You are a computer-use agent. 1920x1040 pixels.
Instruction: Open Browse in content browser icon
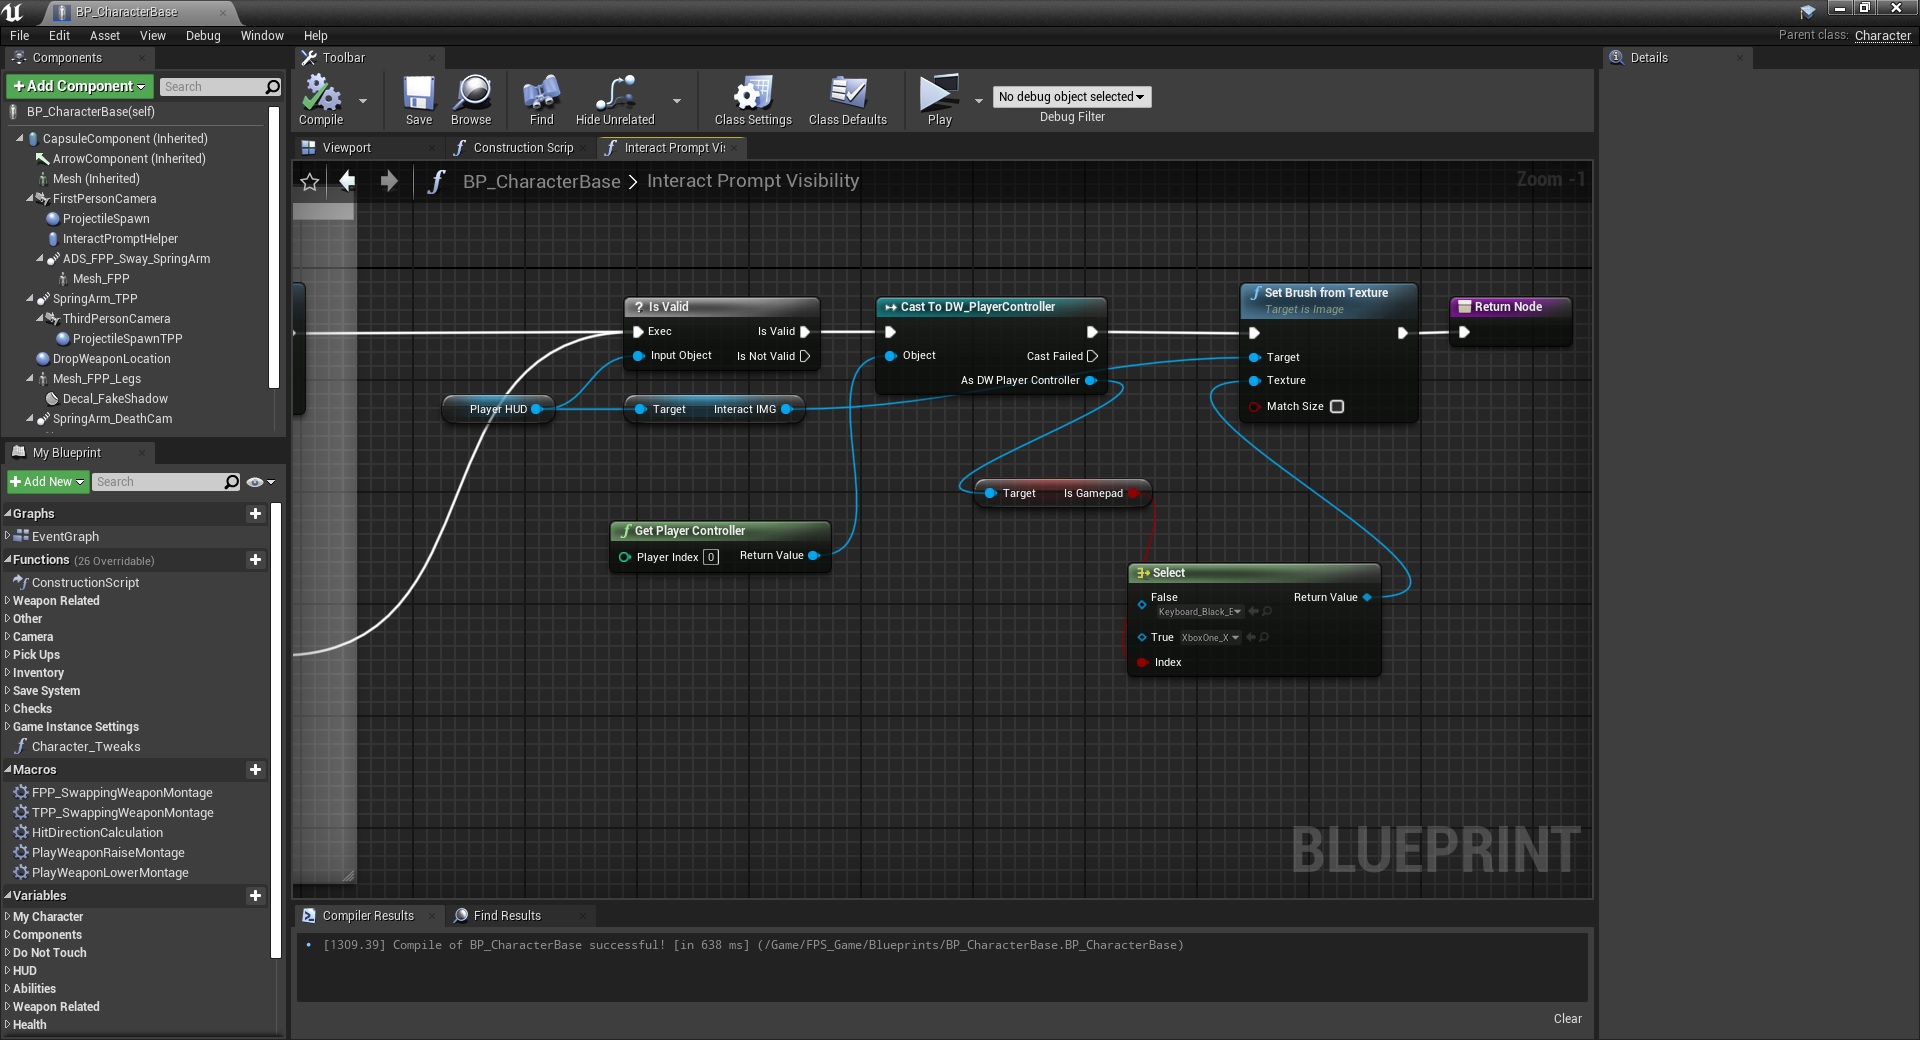coord(471,94)
